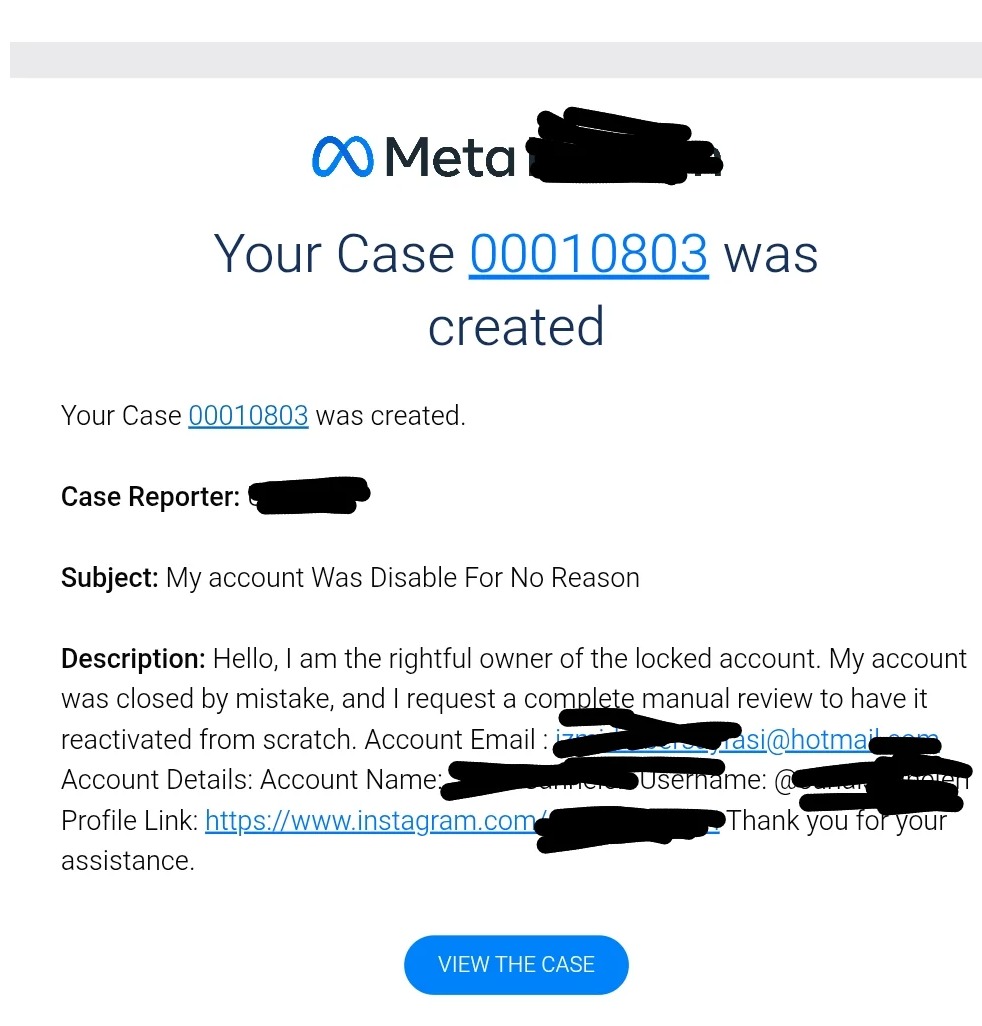
Task: Click the blue Meta infinity logo
Action: click(342, 157)
